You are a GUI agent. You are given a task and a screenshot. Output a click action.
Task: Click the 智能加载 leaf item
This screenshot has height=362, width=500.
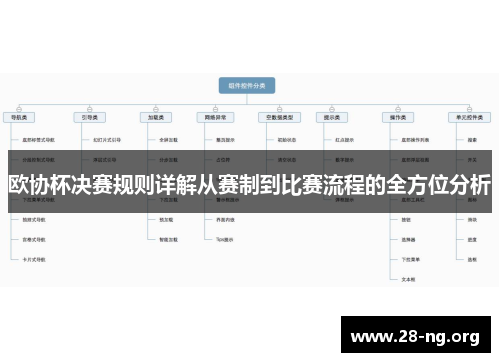tap(168, 240)
